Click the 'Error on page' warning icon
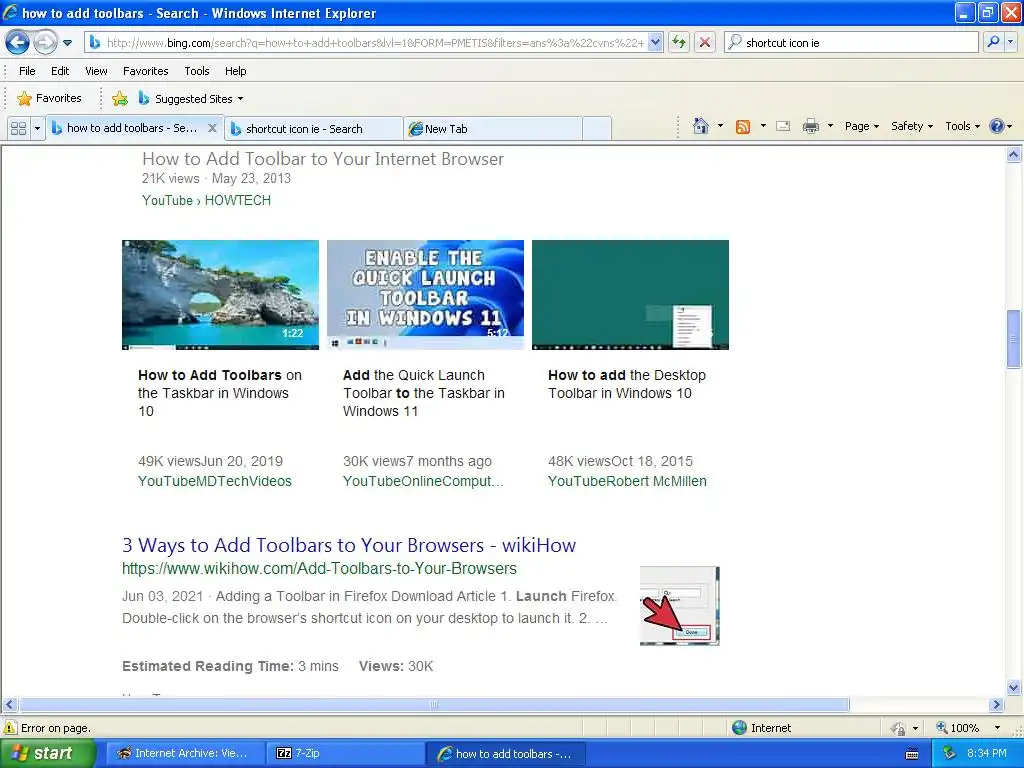 tap(10, 728)
